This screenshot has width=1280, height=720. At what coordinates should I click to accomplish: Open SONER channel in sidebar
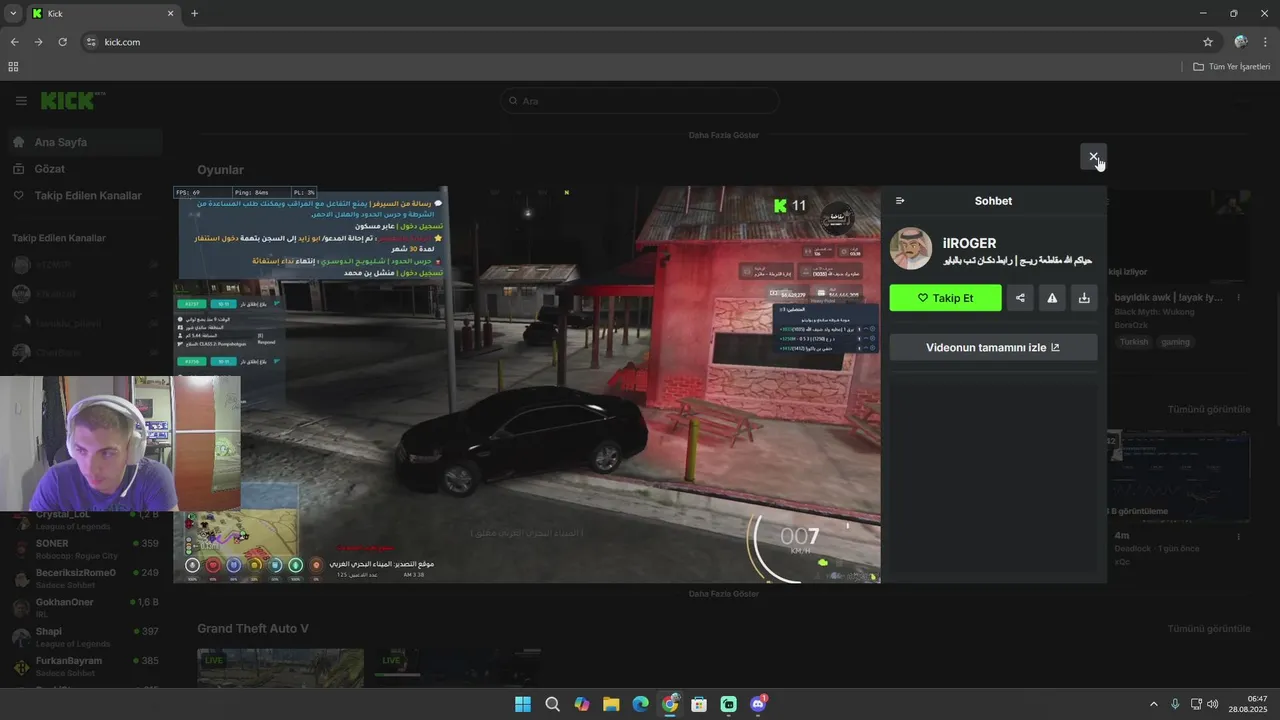click(x=84, y=549)
